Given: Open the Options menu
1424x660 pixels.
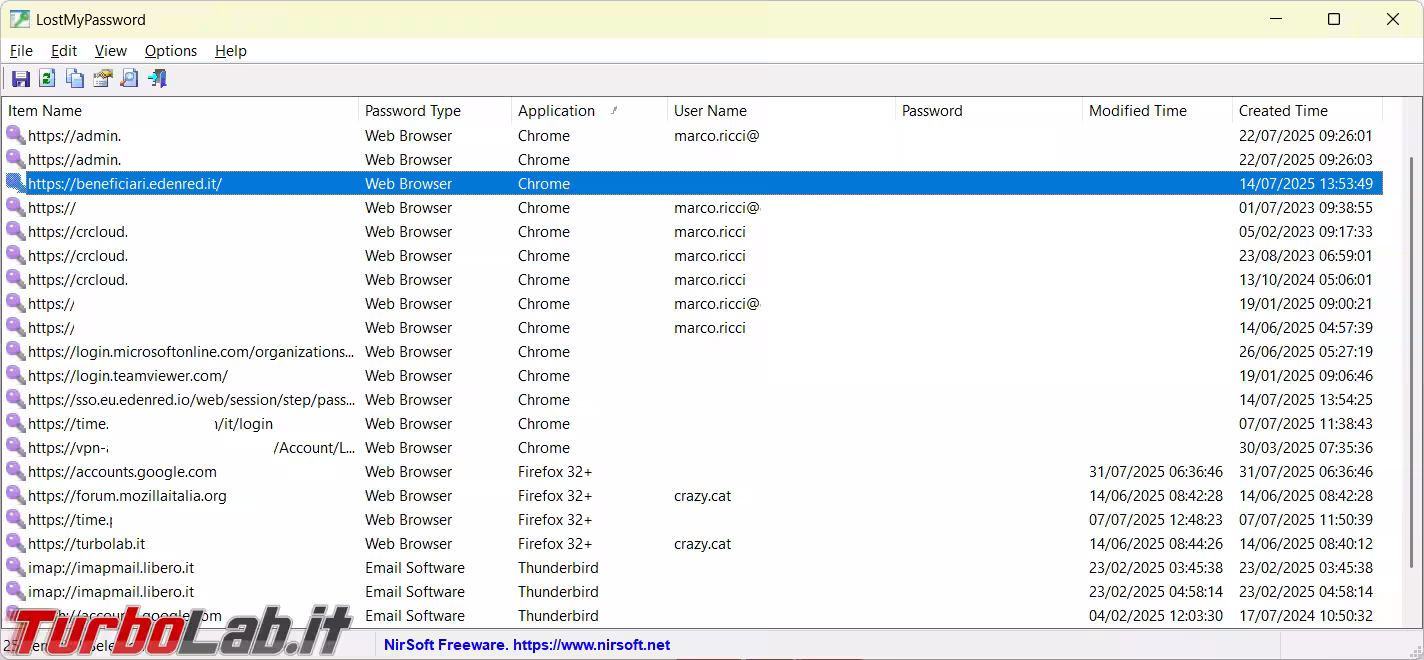Looking at the screenshot, I should (x=171, y=51).
